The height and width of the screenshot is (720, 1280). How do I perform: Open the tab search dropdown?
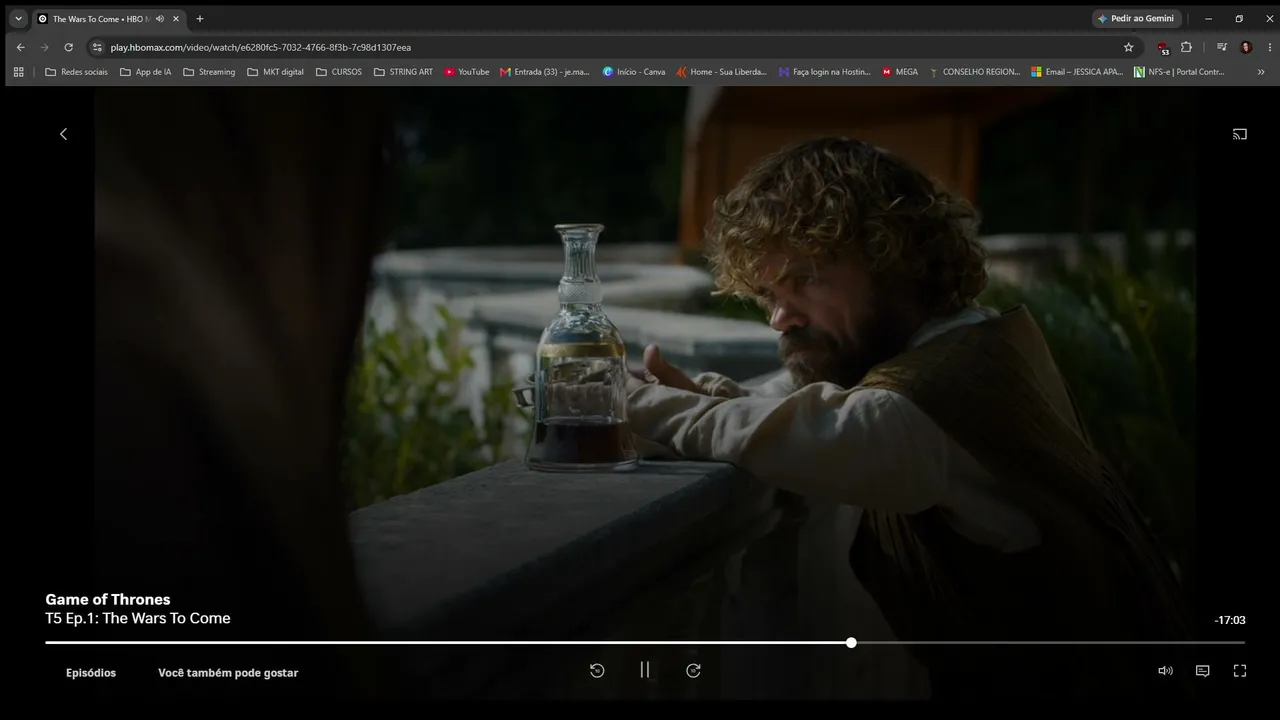pyautogui.click(x=18, y=18)
